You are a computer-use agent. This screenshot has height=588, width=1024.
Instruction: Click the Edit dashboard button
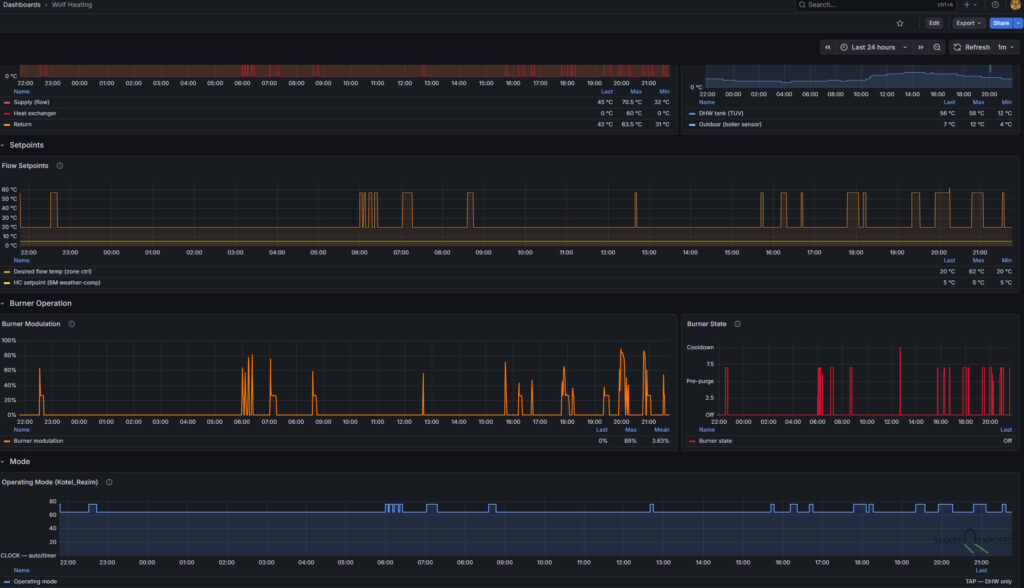coord(933,23)
